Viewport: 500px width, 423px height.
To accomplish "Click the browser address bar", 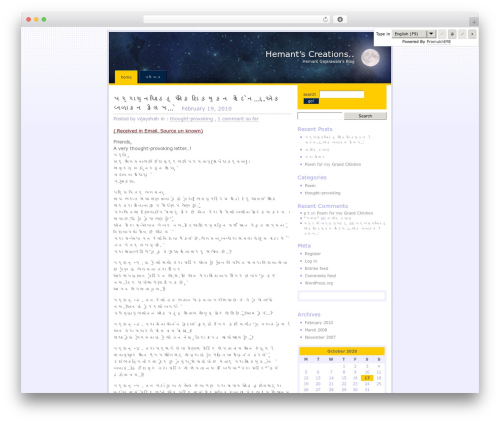I will (x=237, y=19).
